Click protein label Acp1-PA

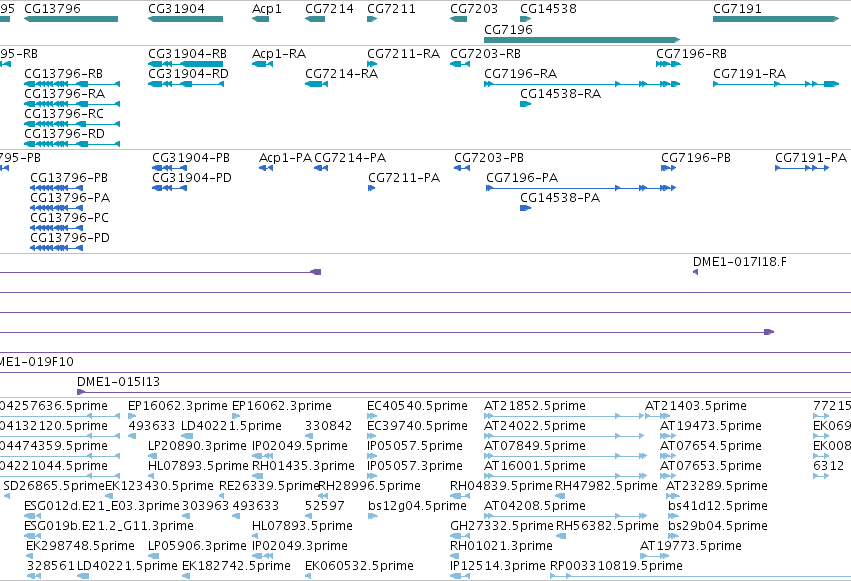pos(285,158)
